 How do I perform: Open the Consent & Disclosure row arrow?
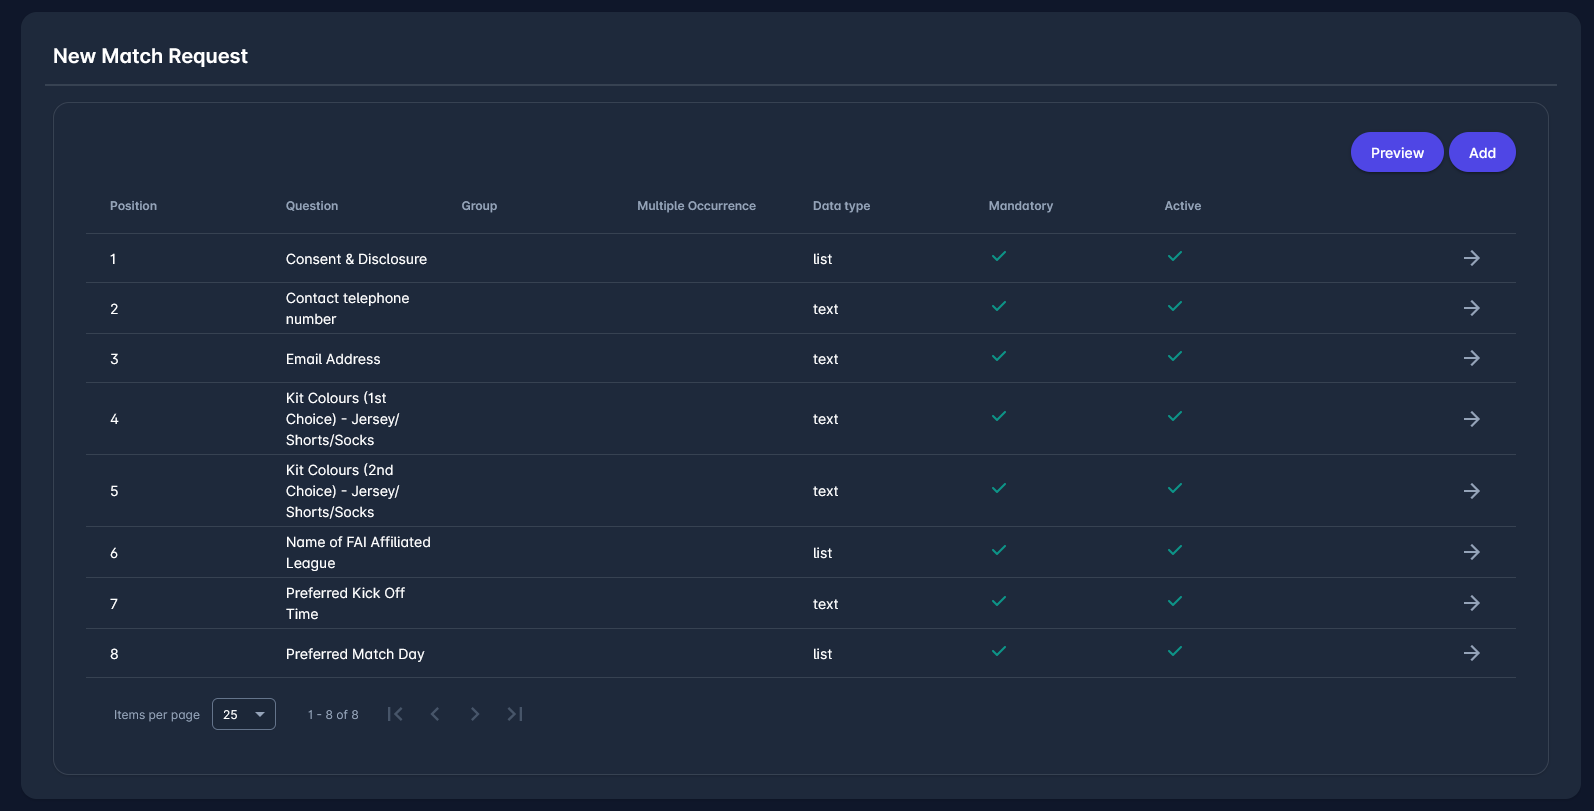1471,258
